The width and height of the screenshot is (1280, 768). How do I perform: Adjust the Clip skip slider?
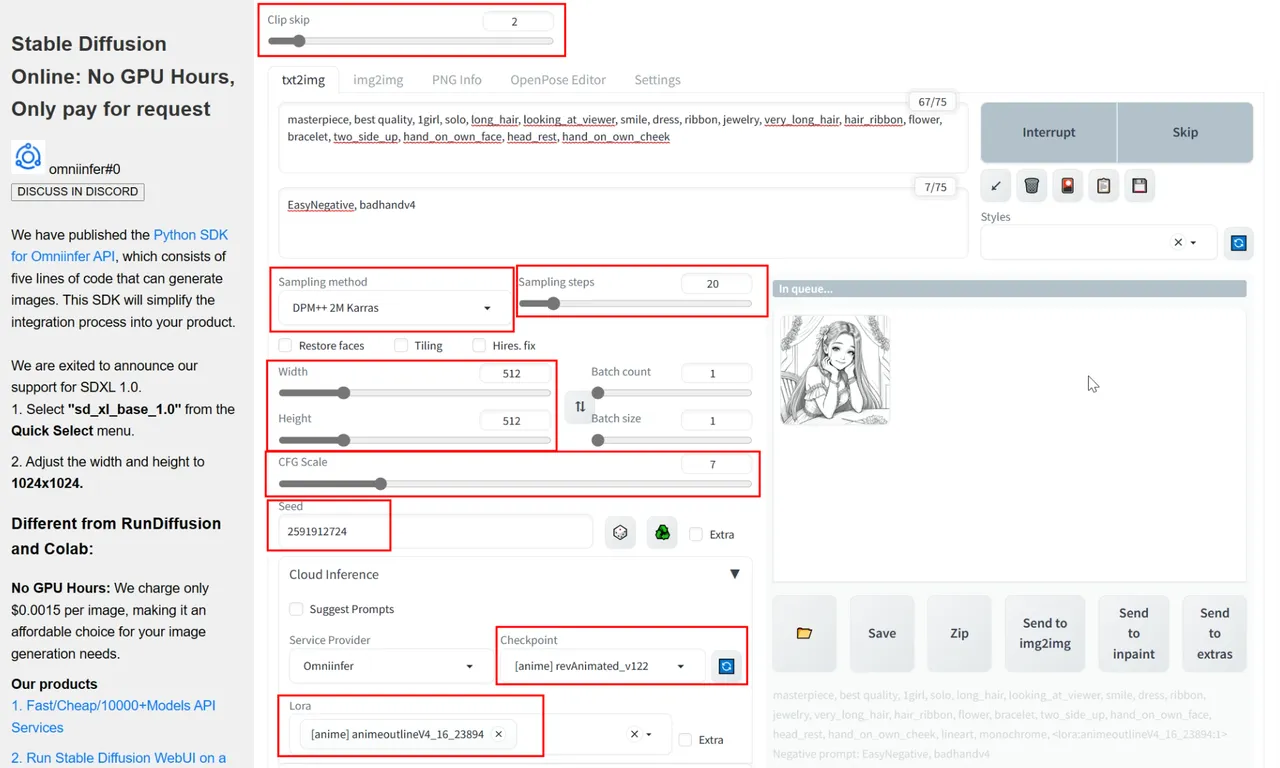tap(410, 41)
